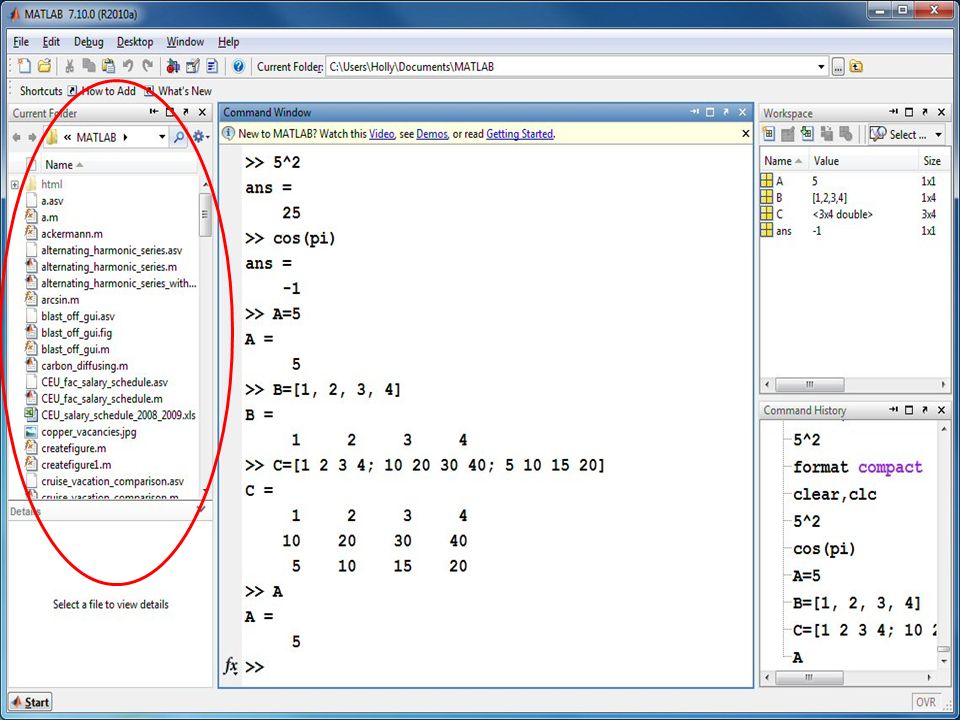Open the Help menu
Screen dimensions: 960x720
[228, 42]
